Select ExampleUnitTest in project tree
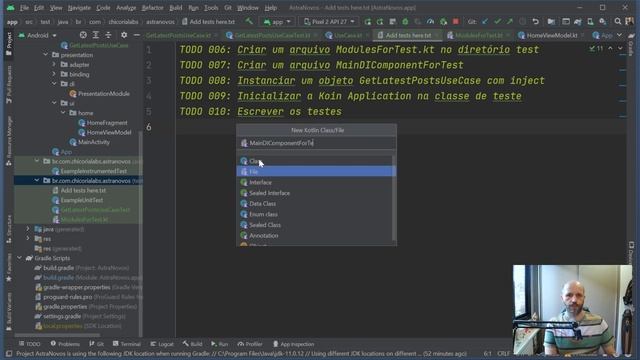Screen dimensions: 640x360 [82, 200]
